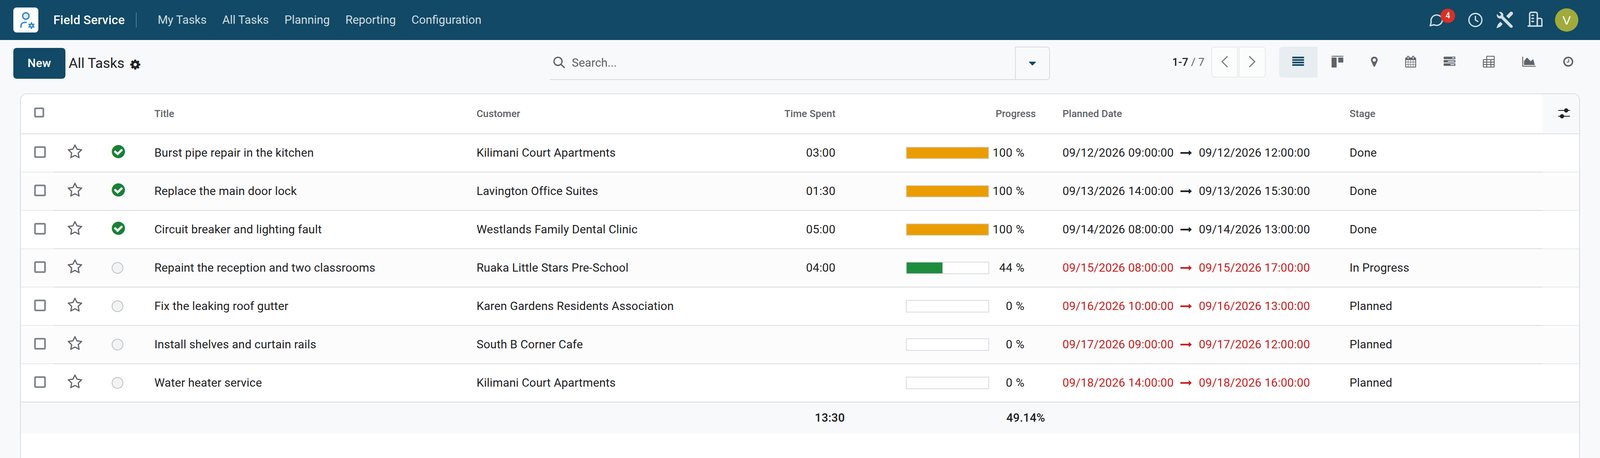
Task: Sort by the Stage column header
Action: tap(1362, 114)
